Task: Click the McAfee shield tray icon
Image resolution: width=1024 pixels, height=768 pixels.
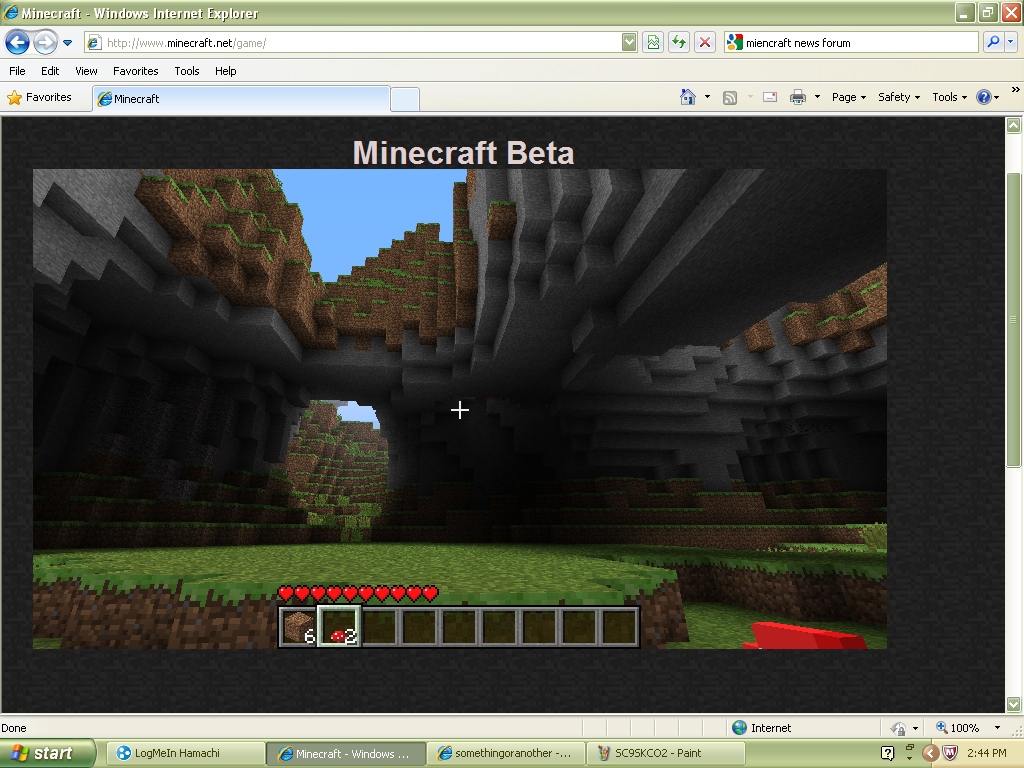Action: 950,753
